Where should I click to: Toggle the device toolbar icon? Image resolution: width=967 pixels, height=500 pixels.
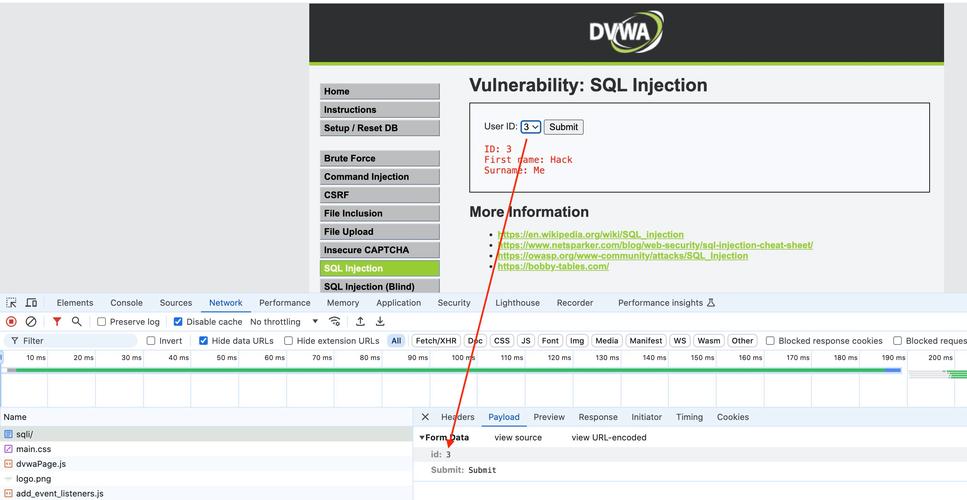[x=31, y=303]
